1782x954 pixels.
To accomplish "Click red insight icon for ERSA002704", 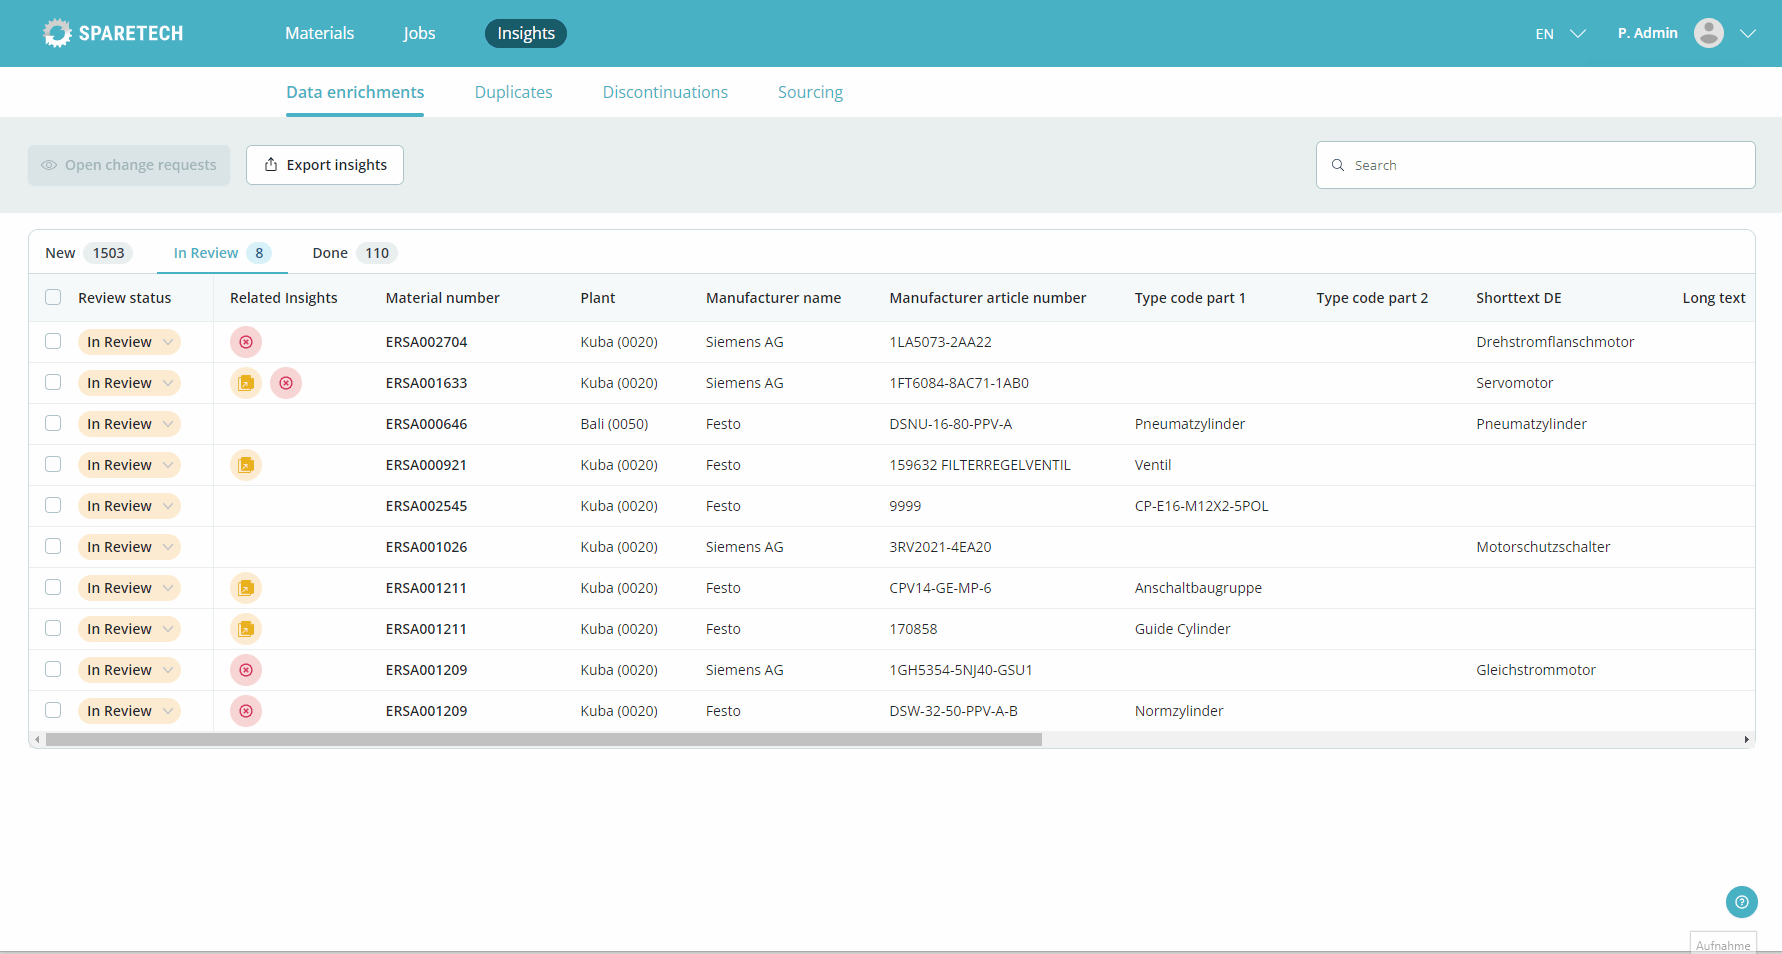I will pos(246,342).
